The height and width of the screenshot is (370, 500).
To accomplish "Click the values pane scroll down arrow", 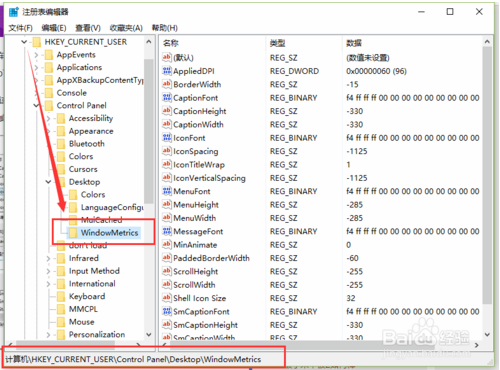I will tap(487, 334).
